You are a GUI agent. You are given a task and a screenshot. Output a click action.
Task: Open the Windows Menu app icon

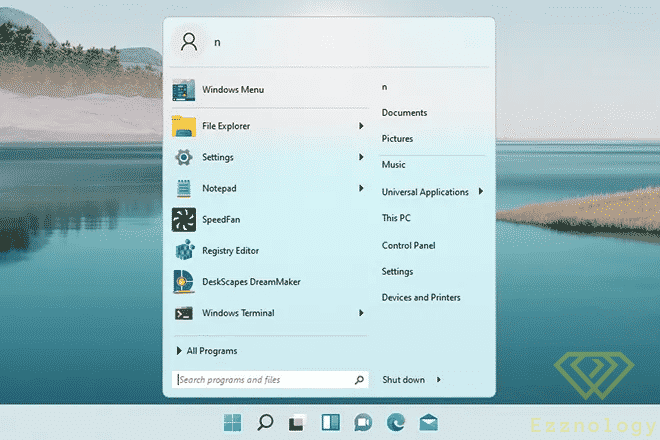184,90
